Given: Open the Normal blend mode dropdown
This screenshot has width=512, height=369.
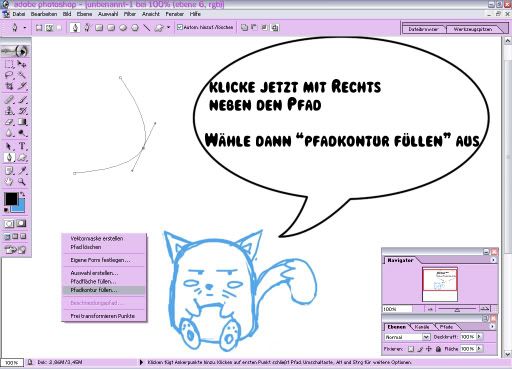Looking at the screenshot, I should [x=407, y=337].
